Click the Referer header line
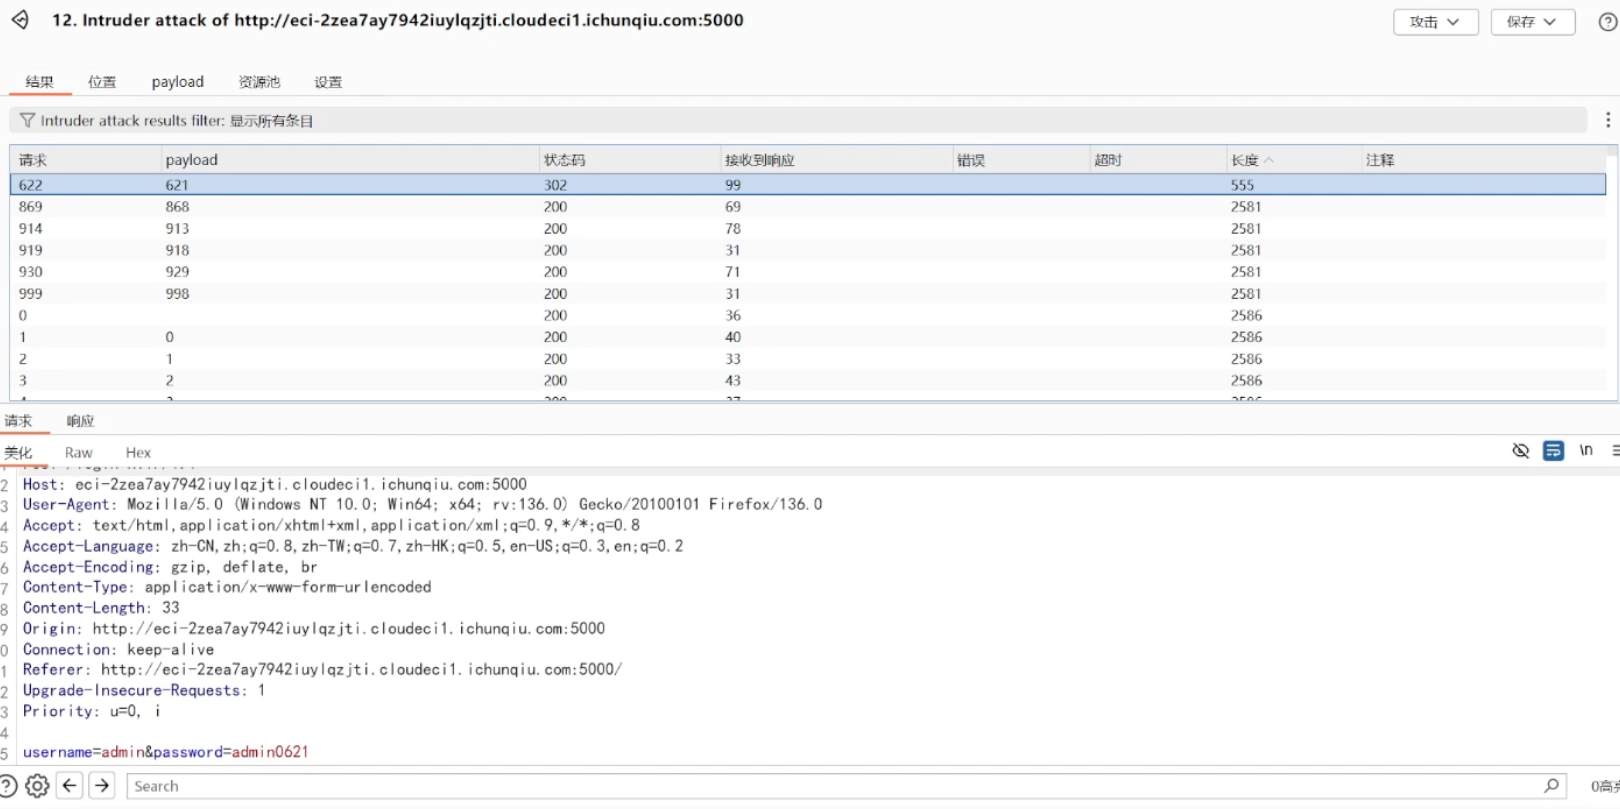Image resolution: width=1620 pixels, height=809 pixels. (322, 670)
